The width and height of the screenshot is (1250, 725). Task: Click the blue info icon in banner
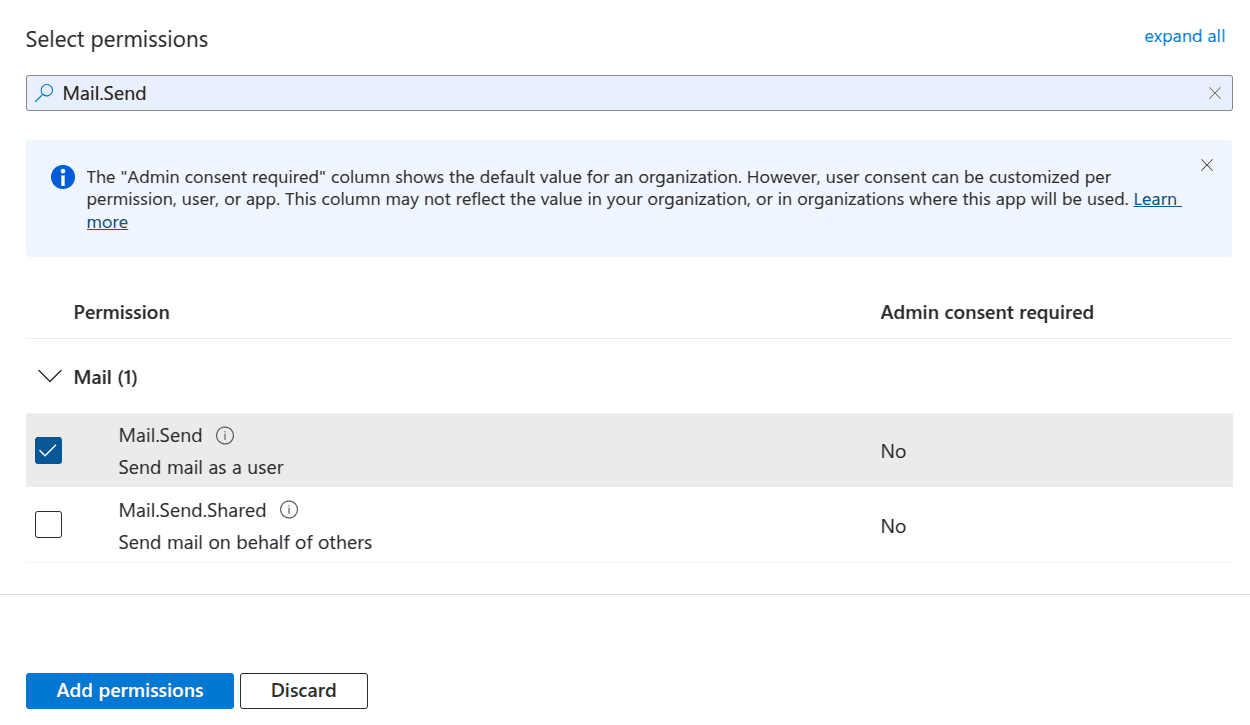click(x=62, y=177)
